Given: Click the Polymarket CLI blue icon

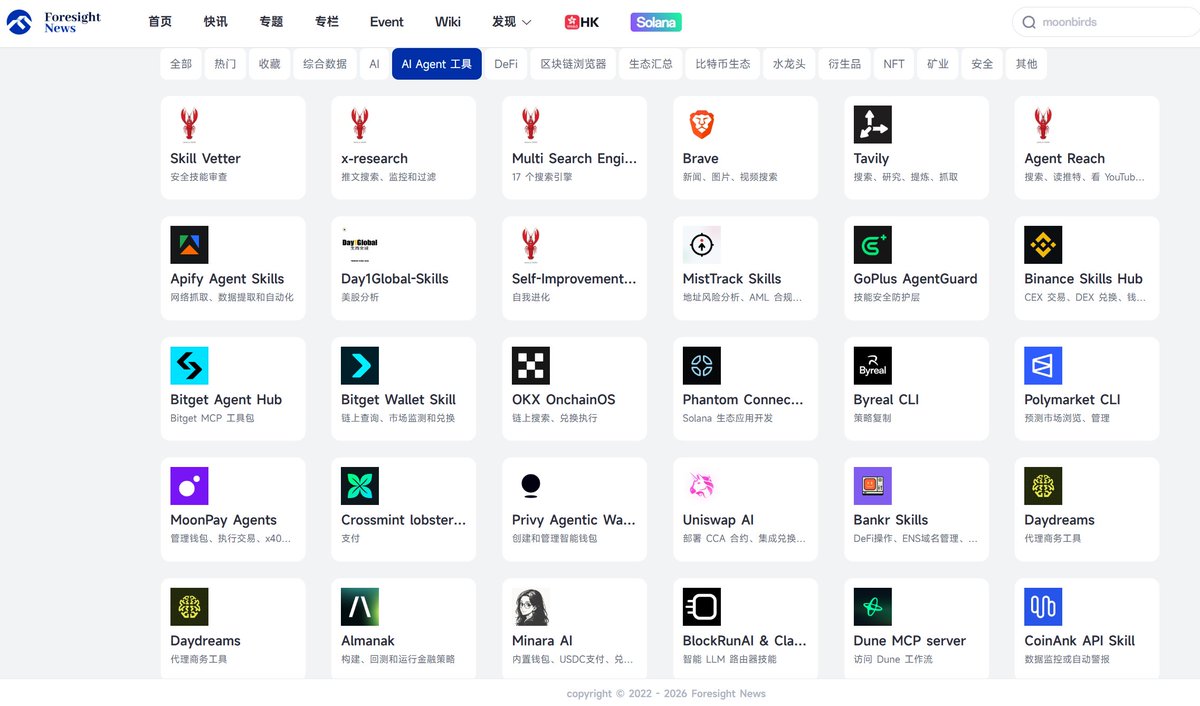Looking at the screenshot, I should tap(1043, 366).
